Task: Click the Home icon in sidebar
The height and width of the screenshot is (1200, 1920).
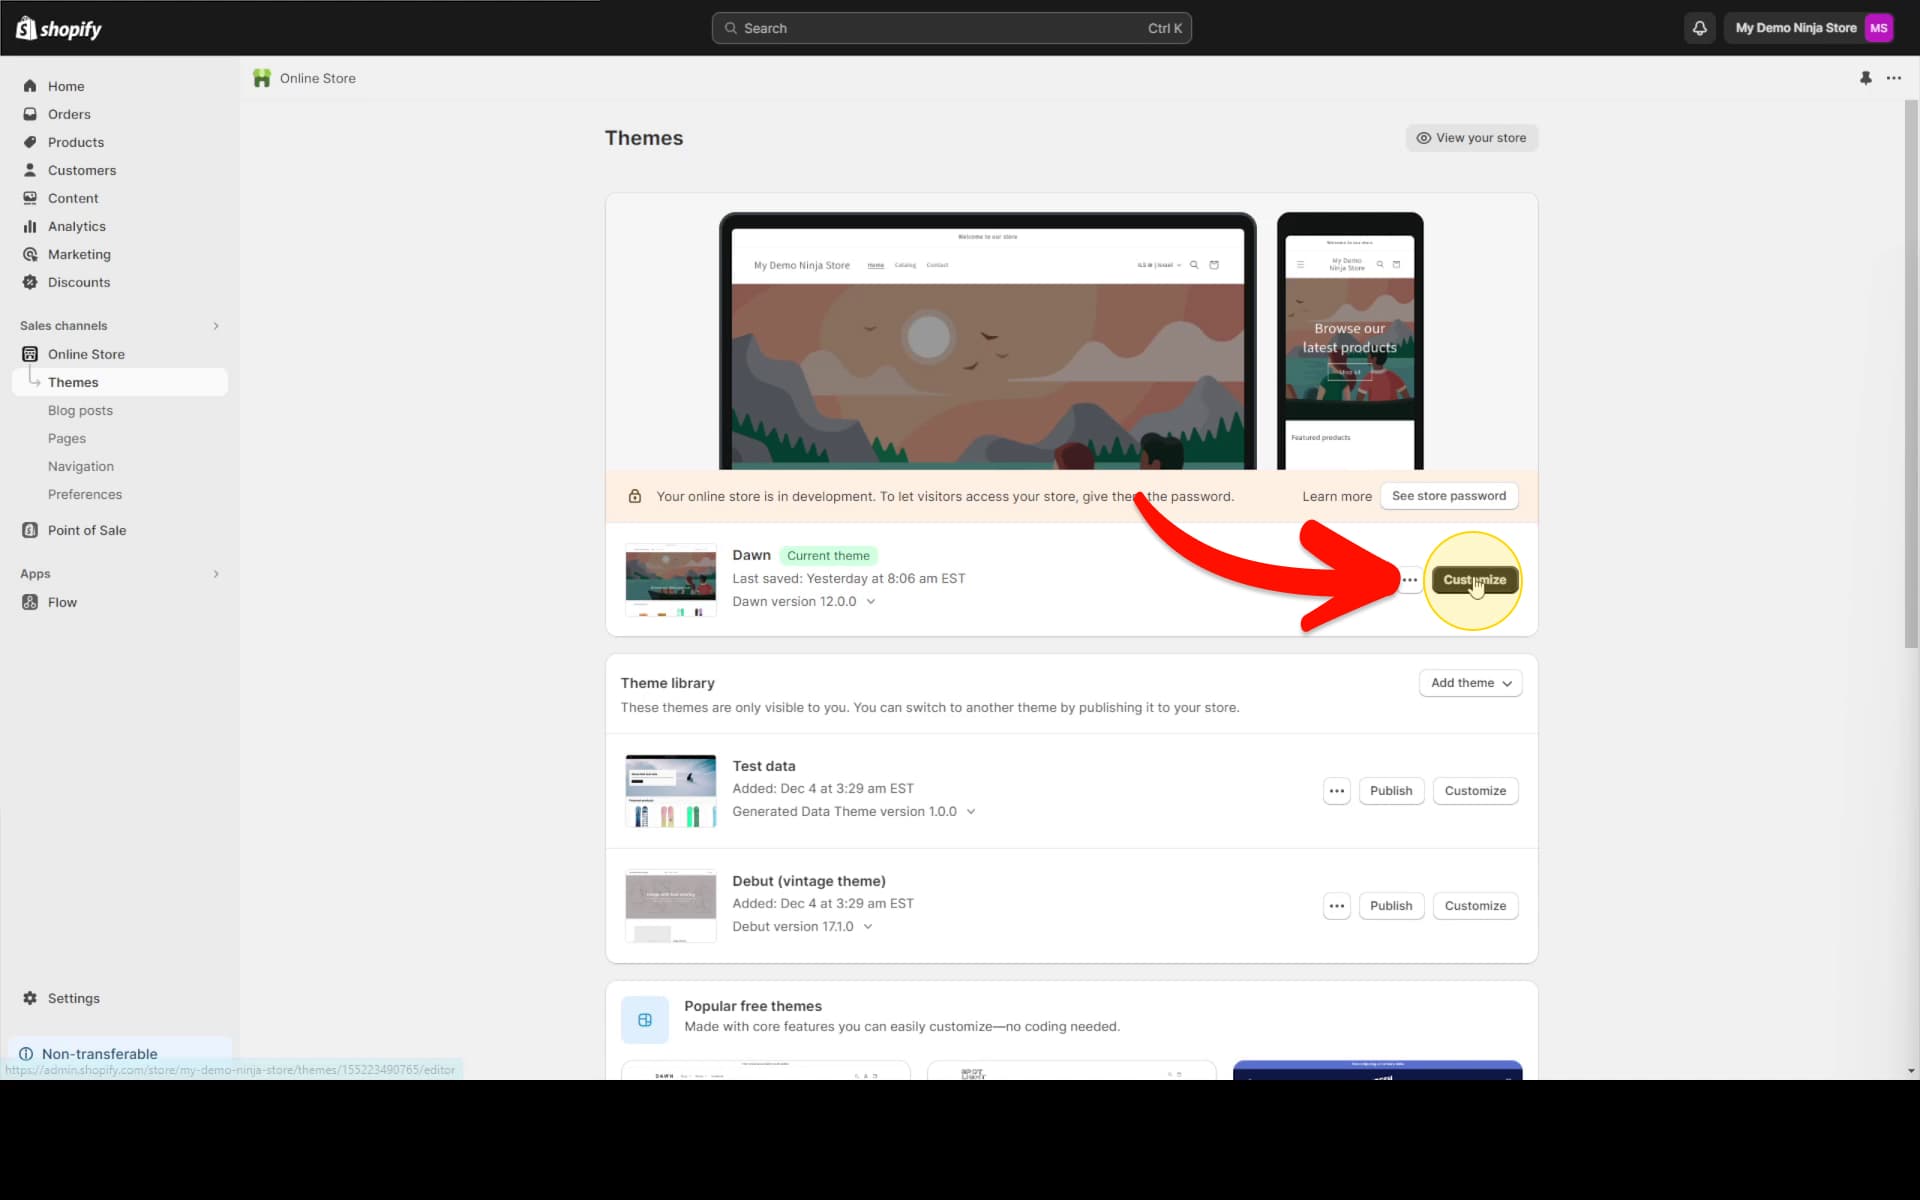Action: (x=30, y=86)
